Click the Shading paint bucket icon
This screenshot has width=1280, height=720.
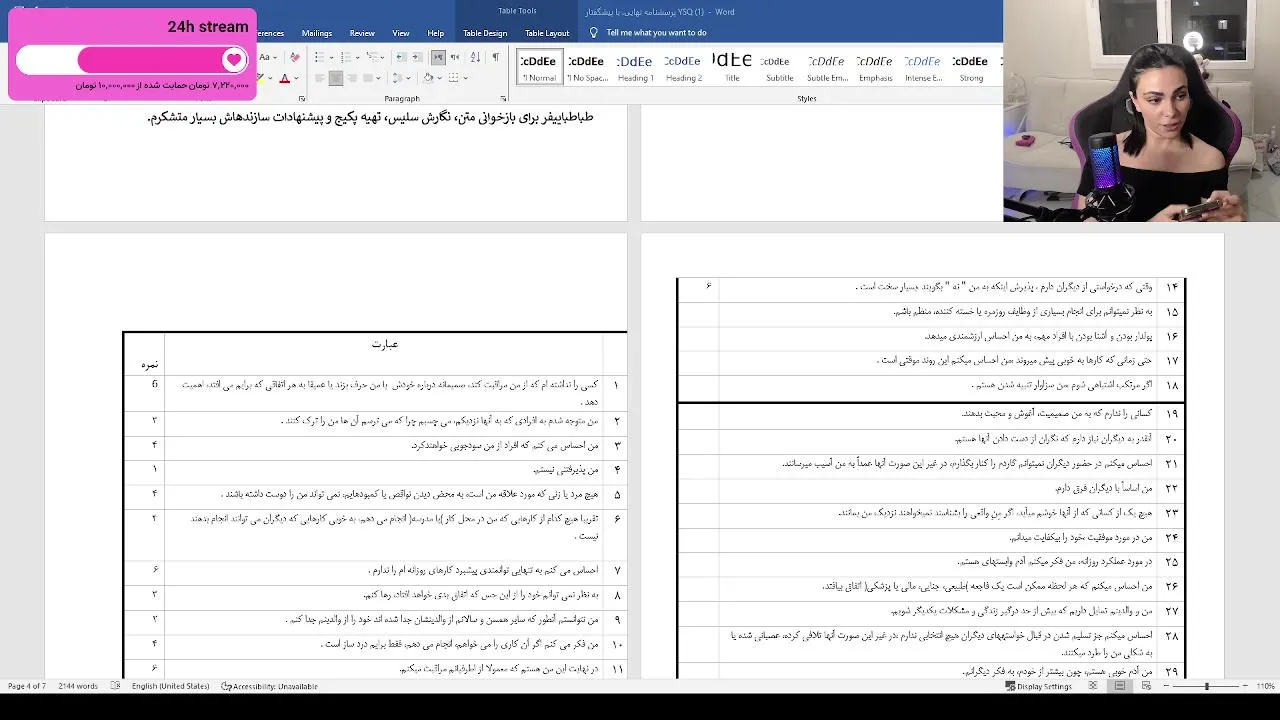(x=428, y=78)
